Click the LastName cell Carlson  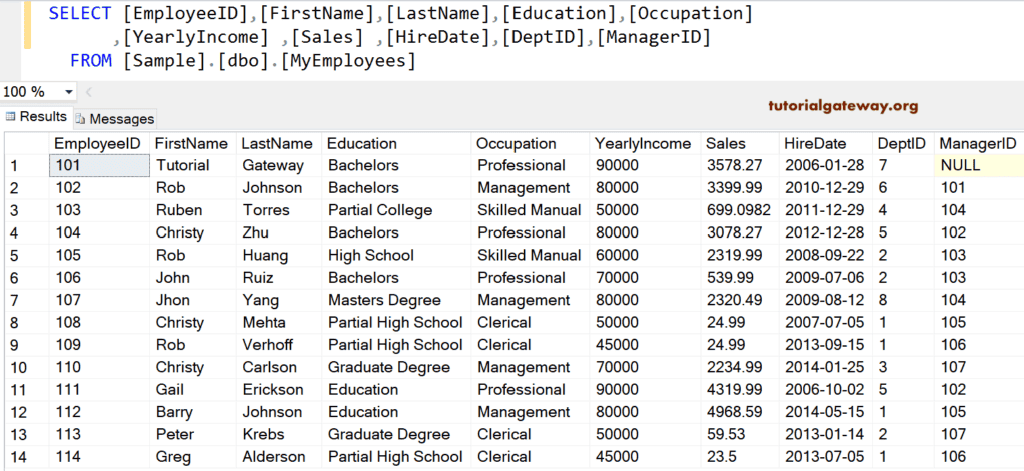click(x=278, y=367)
